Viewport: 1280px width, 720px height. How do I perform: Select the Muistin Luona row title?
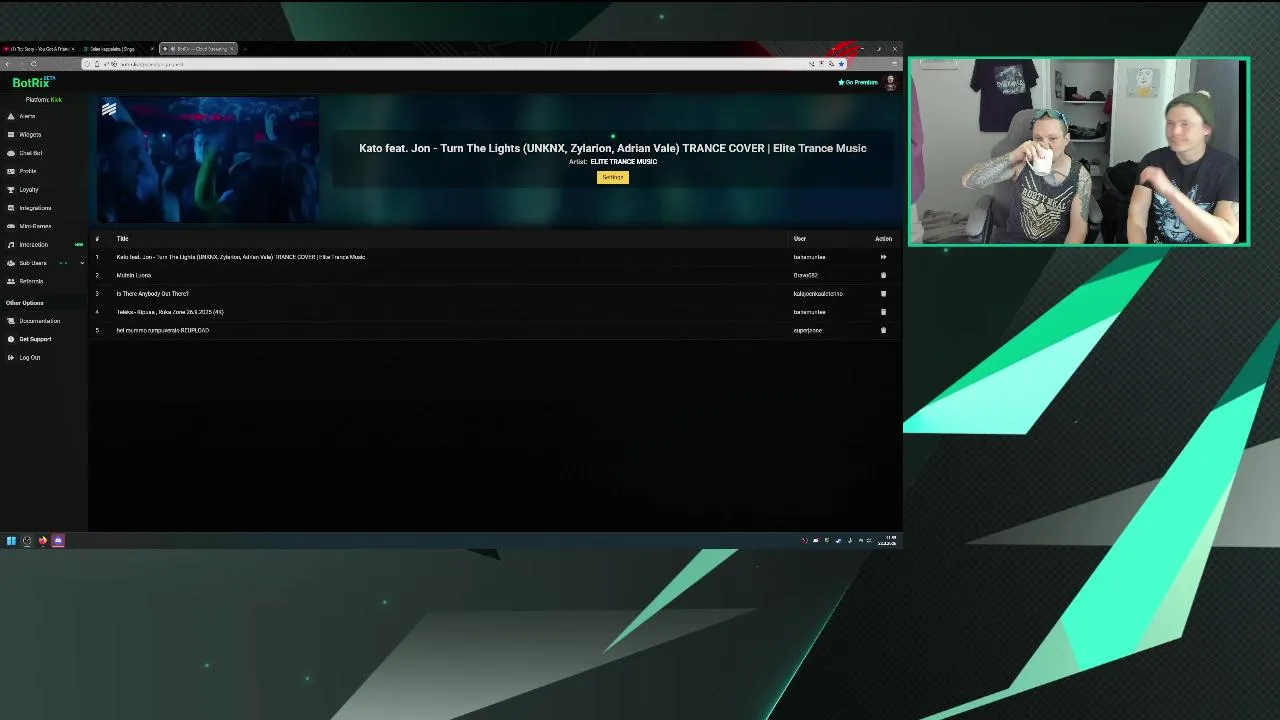pyautogui.click(x=134, y=275)
